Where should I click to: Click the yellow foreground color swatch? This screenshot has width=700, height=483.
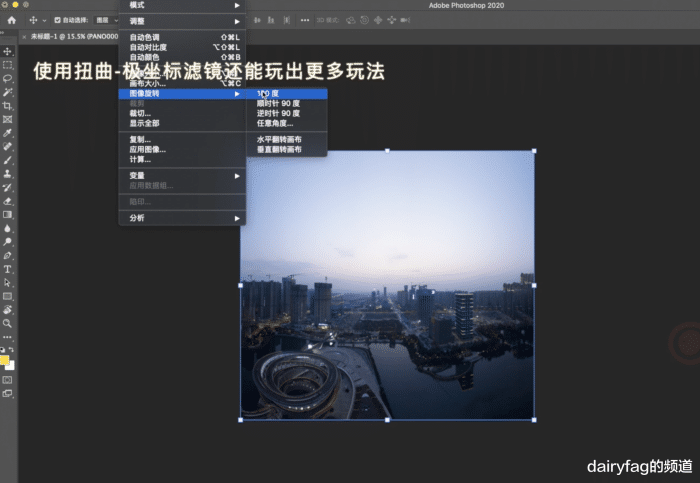pos(4,360)
